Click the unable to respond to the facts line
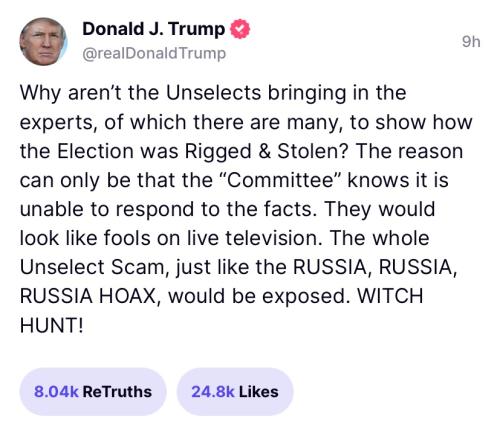500x437 pixels. coord(168,210)
